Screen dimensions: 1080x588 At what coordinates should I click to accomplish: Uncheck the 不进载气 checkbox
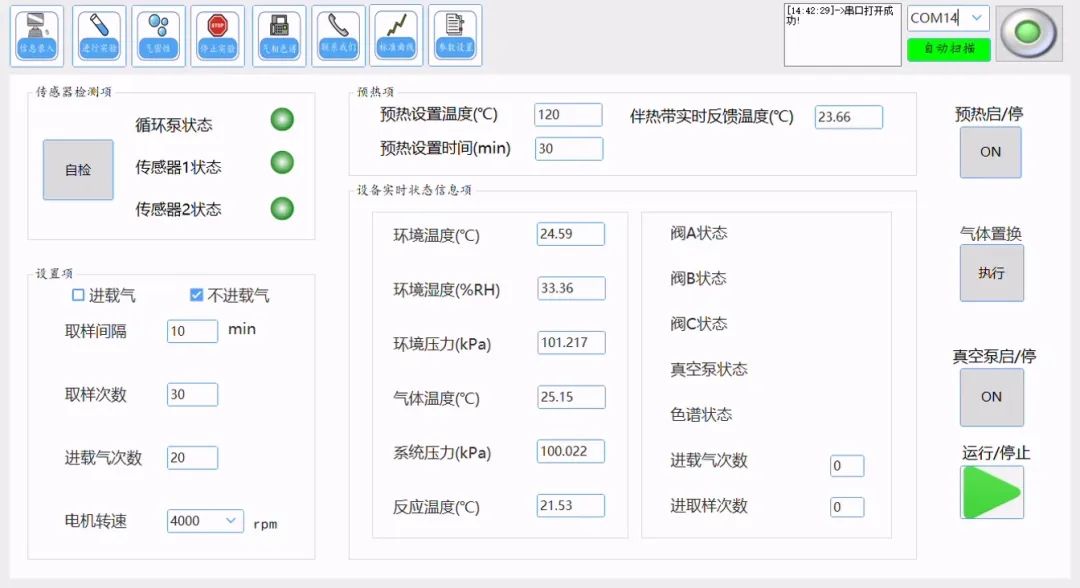point(197,295)
